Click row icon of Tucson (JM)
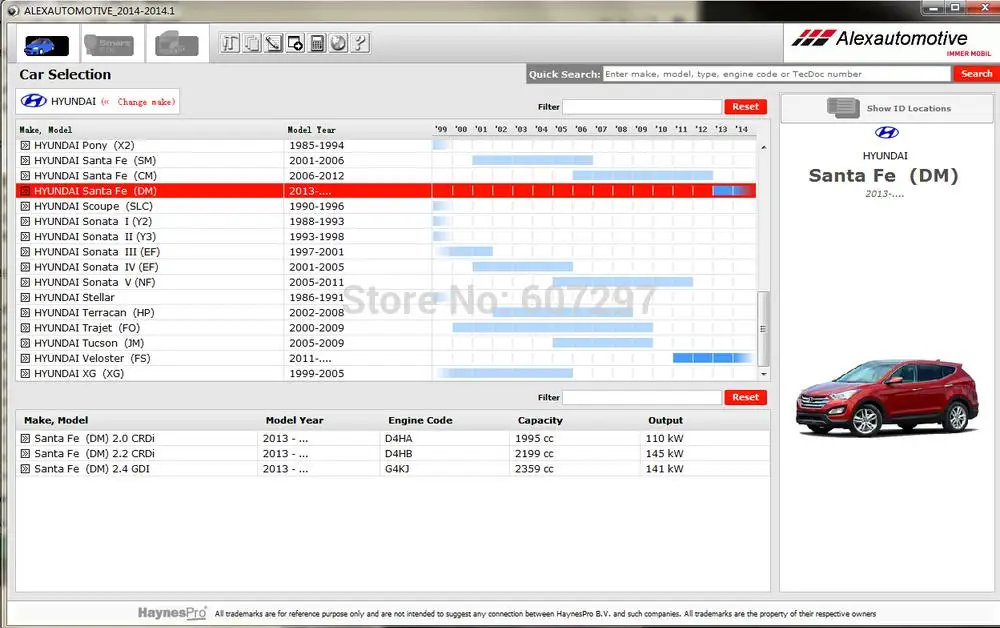Image resolution: width=1000 pixels, height=628 pixels. click(25, 343)
